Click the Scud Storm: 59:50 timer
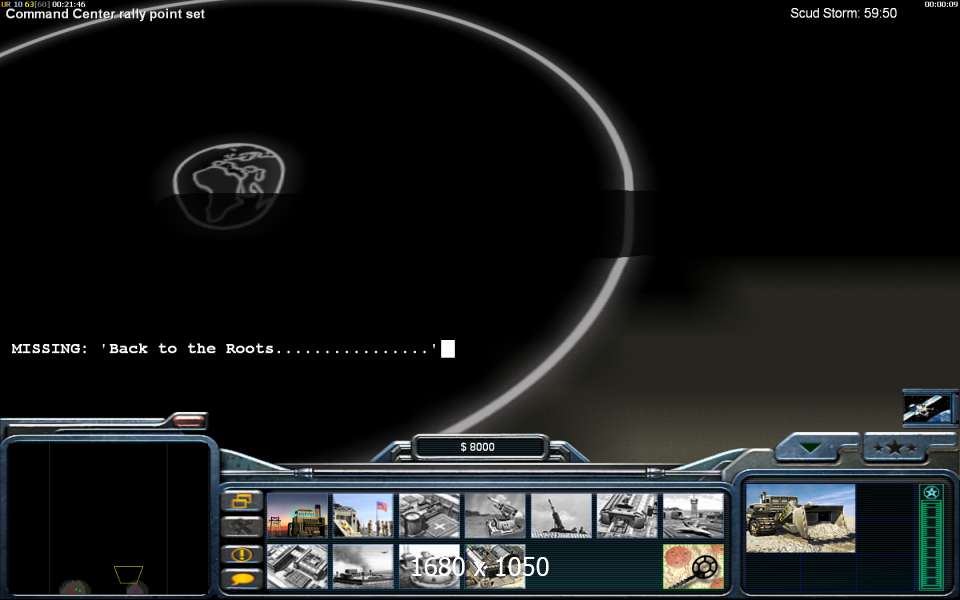This screenshot has height=600, width=960. 843,13
